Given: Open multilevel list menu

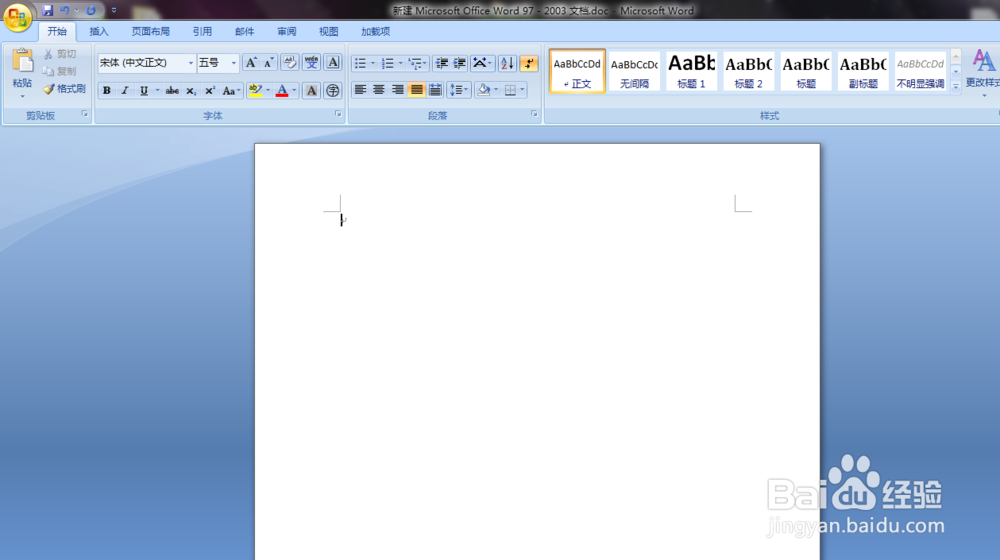Looking at the screenshot, I should click(418, 63).
